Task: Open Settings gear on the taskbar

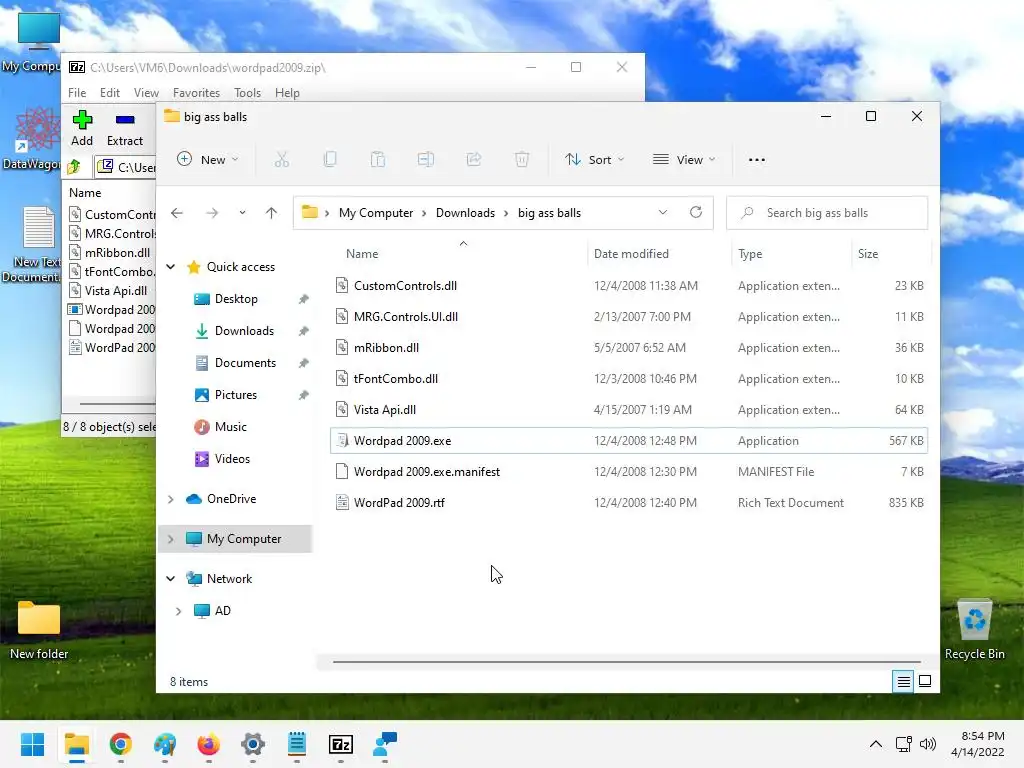Action: tap(253, 744)
